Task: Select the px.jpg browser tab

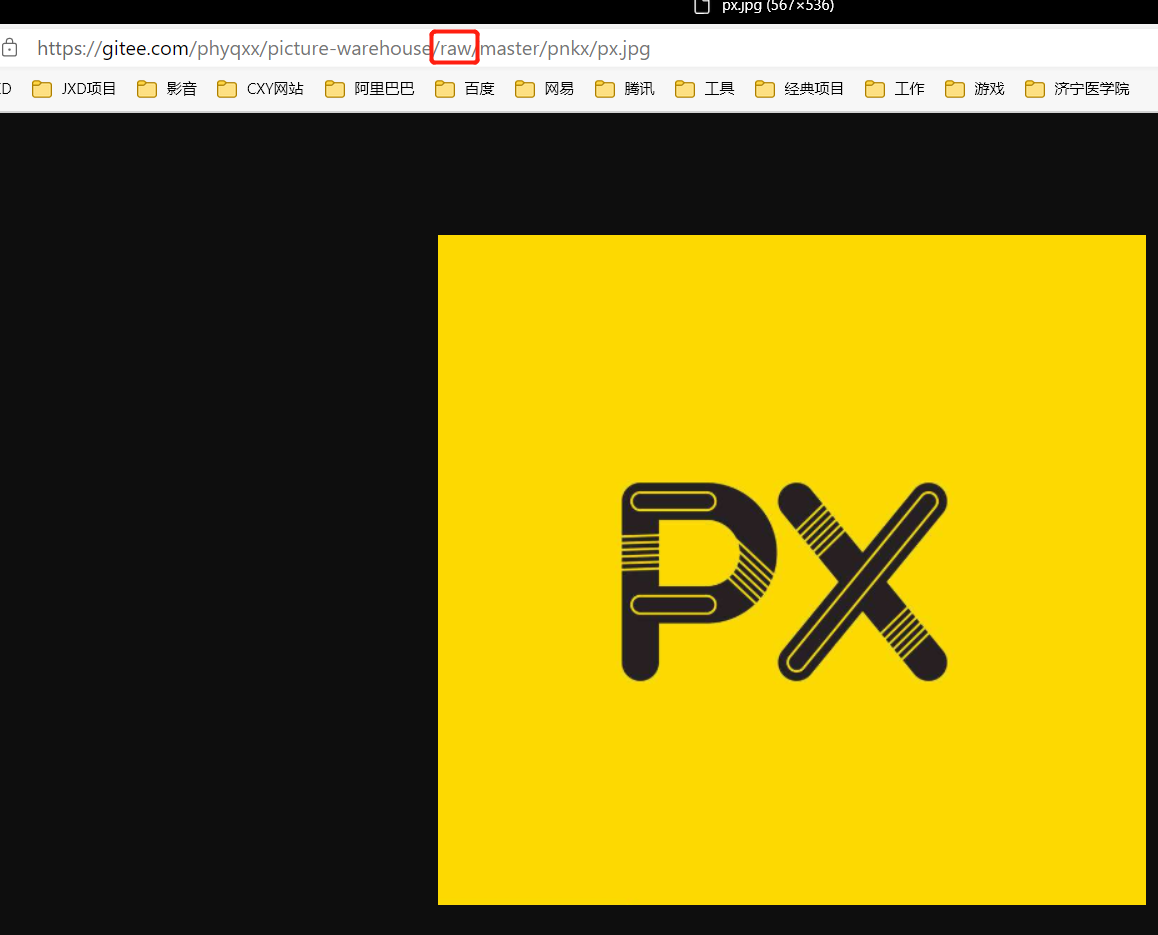Action: (764, 7)
